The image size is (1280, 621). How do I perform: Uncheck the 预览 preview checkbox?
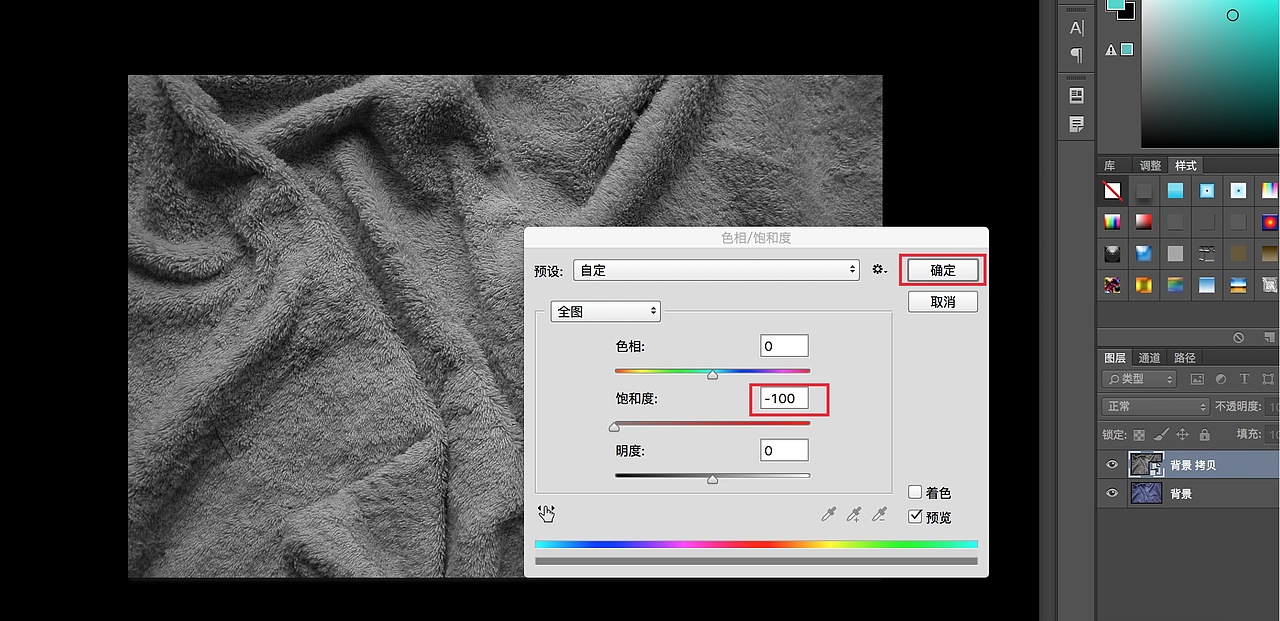(x=915, y=517)
